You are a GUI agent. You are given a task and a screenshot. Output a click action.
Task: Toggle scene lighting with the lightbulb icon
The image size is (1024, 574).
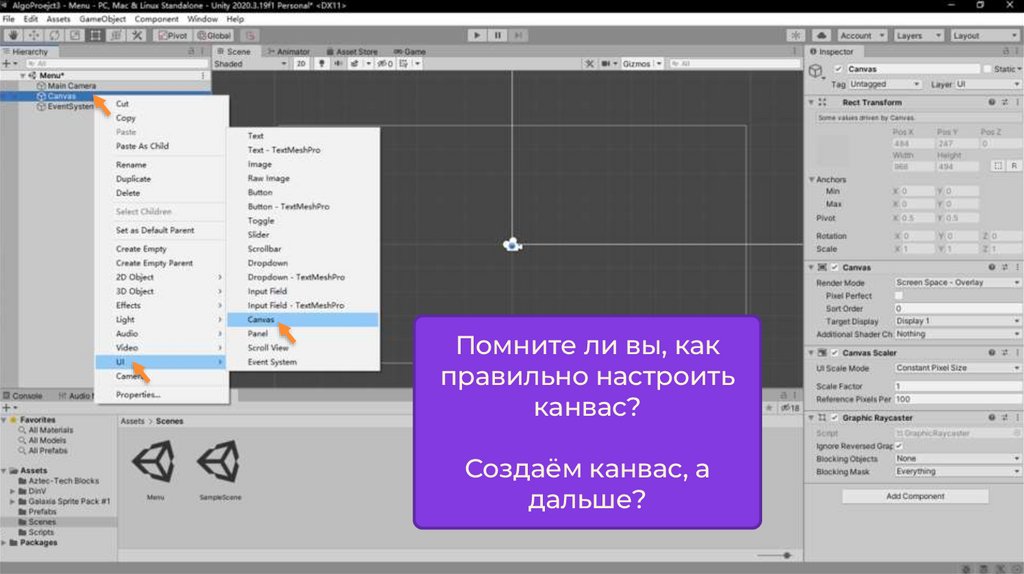tap(322, 64)
